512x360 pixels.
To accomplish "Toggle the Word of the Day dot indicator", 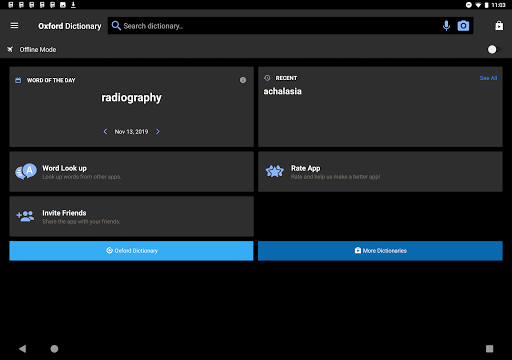I will pyautogui.click(x=243, y=80).
